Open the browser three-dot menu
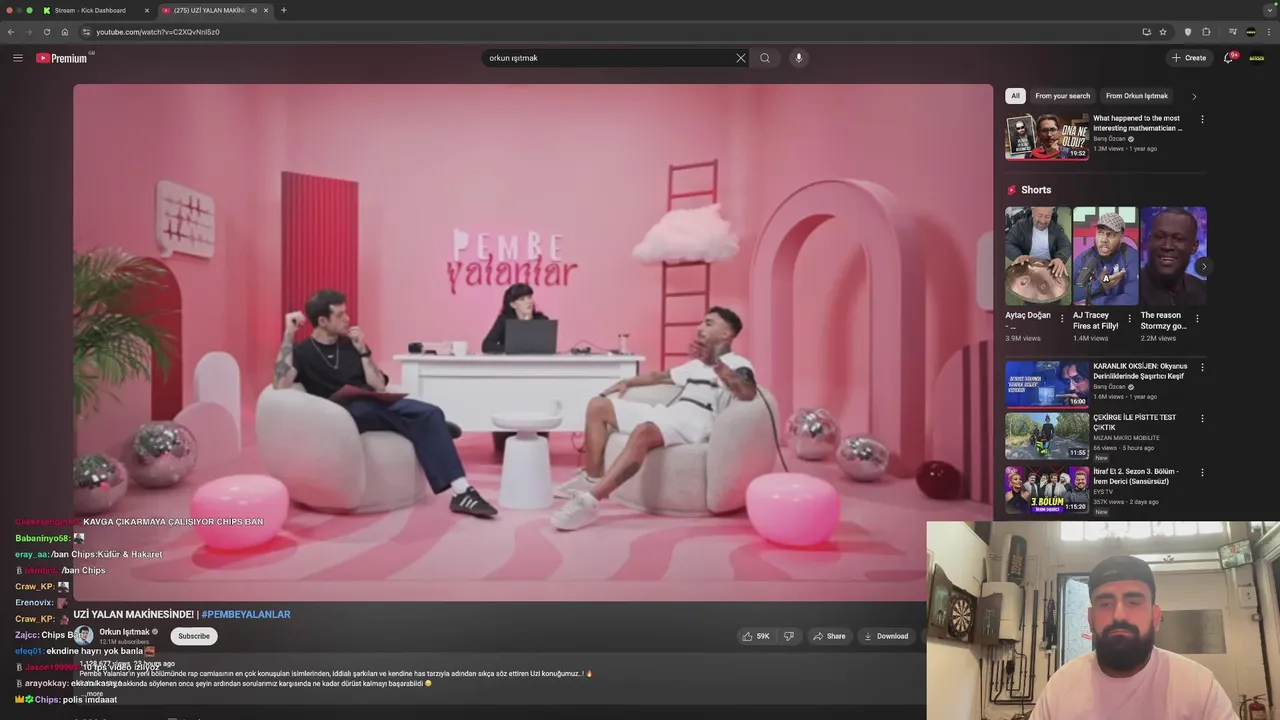Screen dimensions: 1280x720 pos(1269,32)
